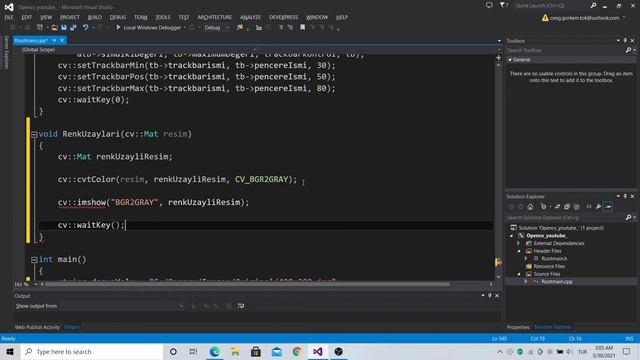Screen dimensions: 640x360
Task: Click the editor horizontal scrollbar
Action: pyautogui.click(x=247, y=284)
